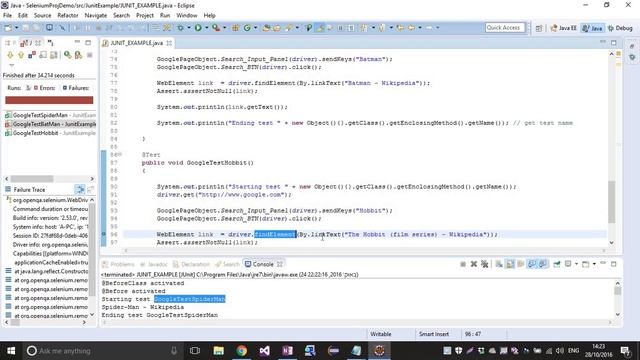
Task: Click the New Java Package icon
Action: click(x=236, y=28)
